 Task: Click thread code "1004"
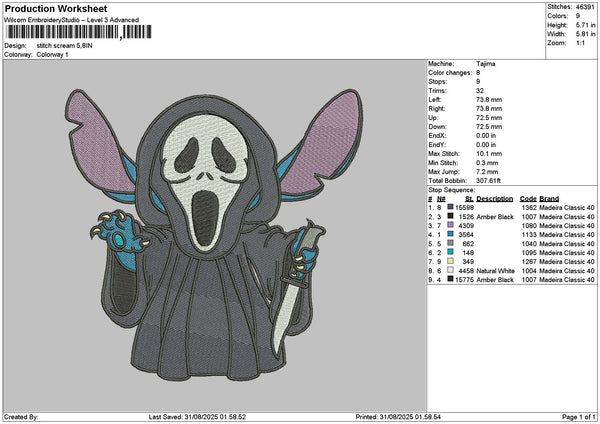[529, 271]
